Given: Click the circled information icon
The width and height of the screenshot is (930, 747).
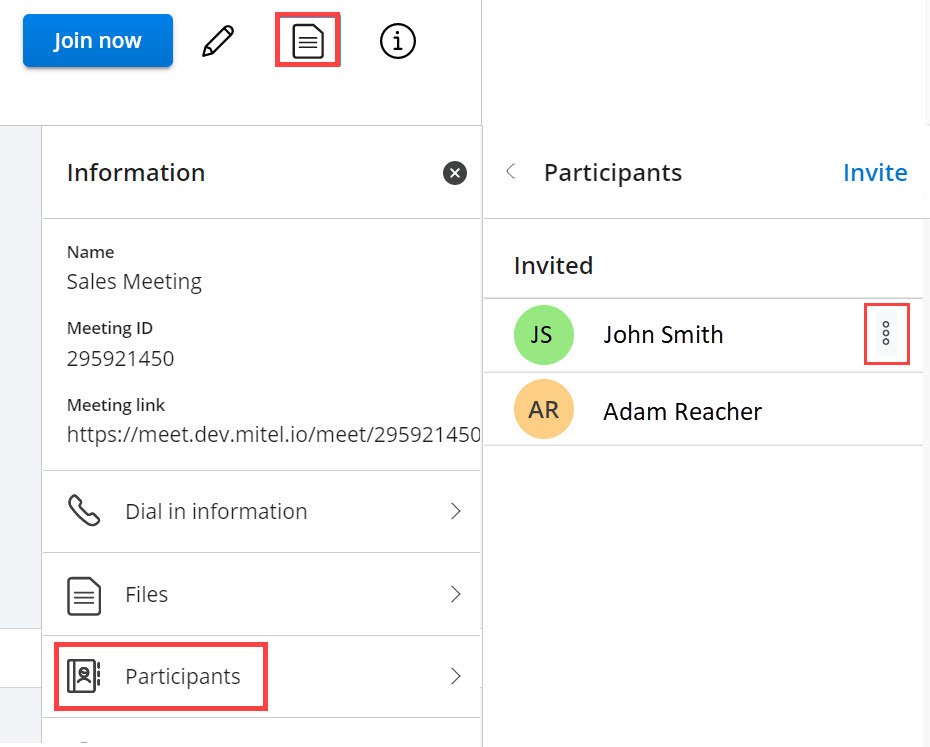Looking at the screenshot, I should [x=398, y=41].
